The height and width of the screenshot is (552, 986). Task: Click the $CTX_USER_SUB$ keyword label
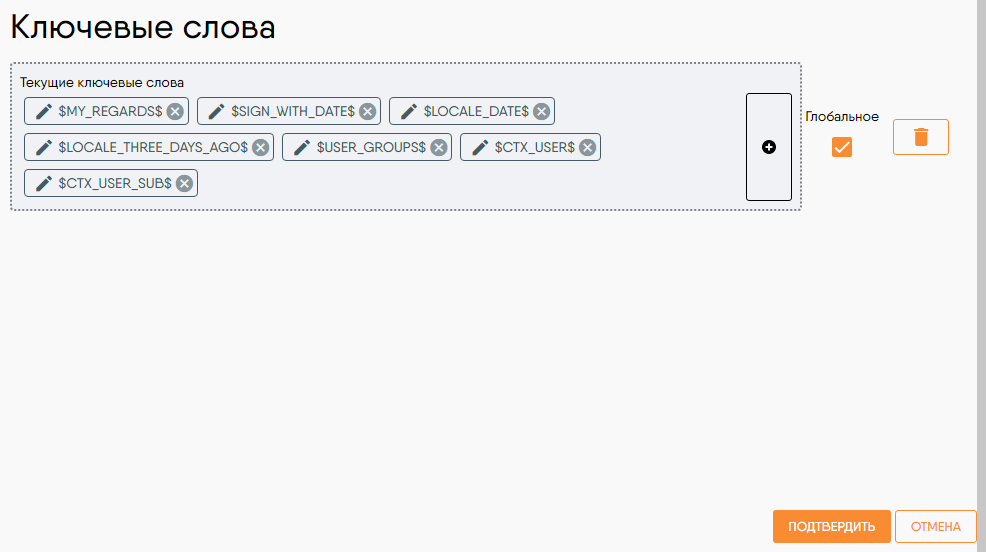[115, 183]
